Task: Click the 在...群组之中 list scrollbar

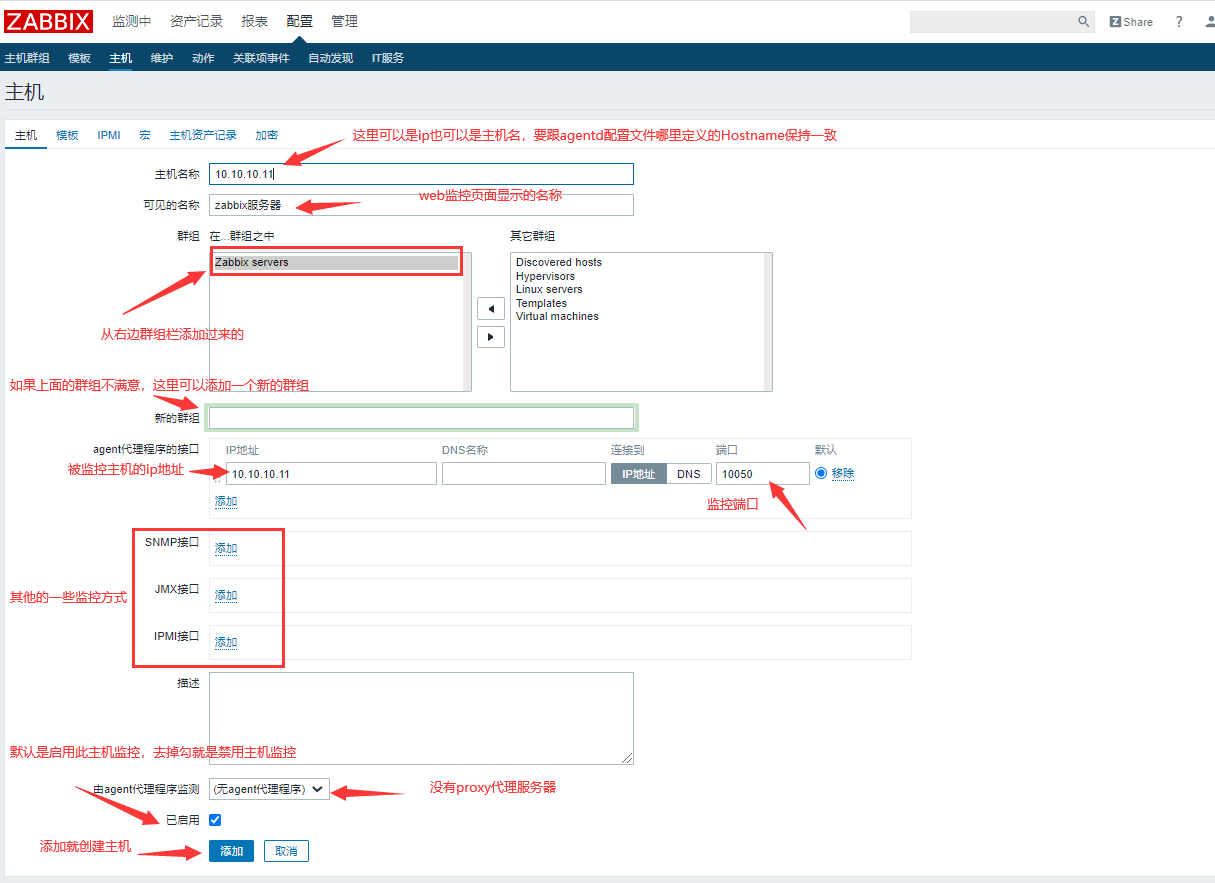Action: [x=466, y=321]
